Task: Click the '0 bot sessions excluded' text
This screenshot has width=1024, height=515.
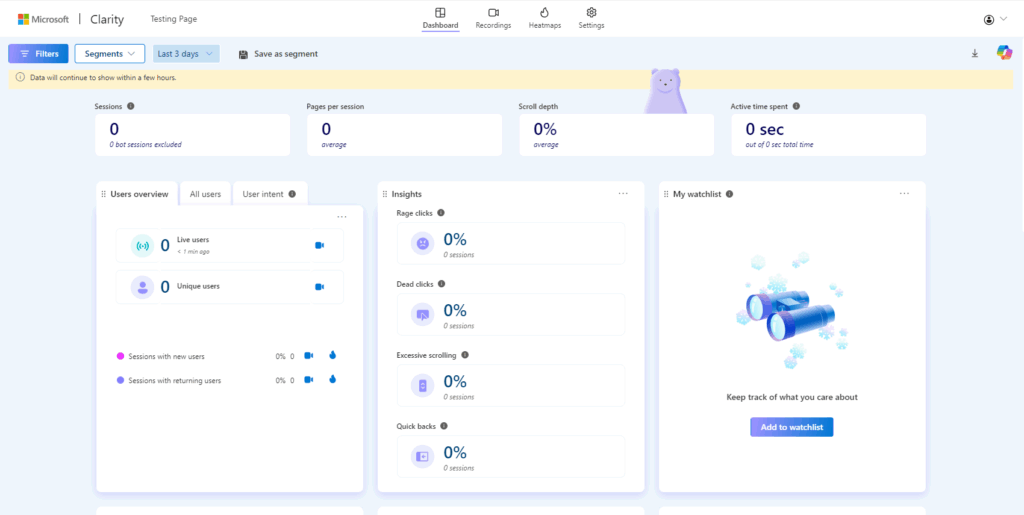Action: pos(146,145)
